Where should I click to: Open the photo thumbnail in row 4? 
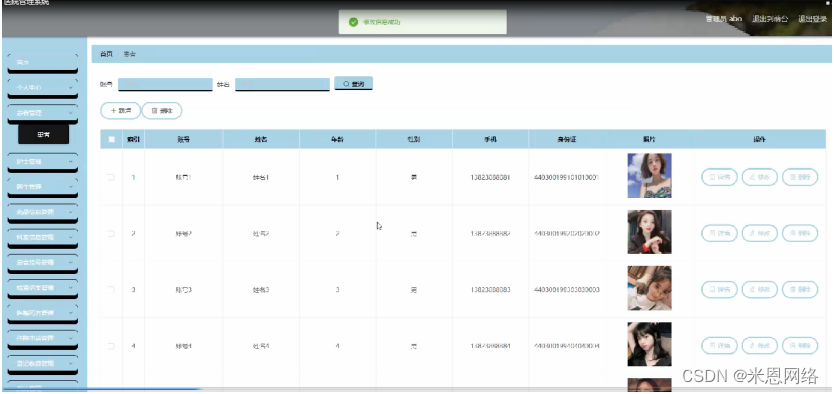[649, 344]
